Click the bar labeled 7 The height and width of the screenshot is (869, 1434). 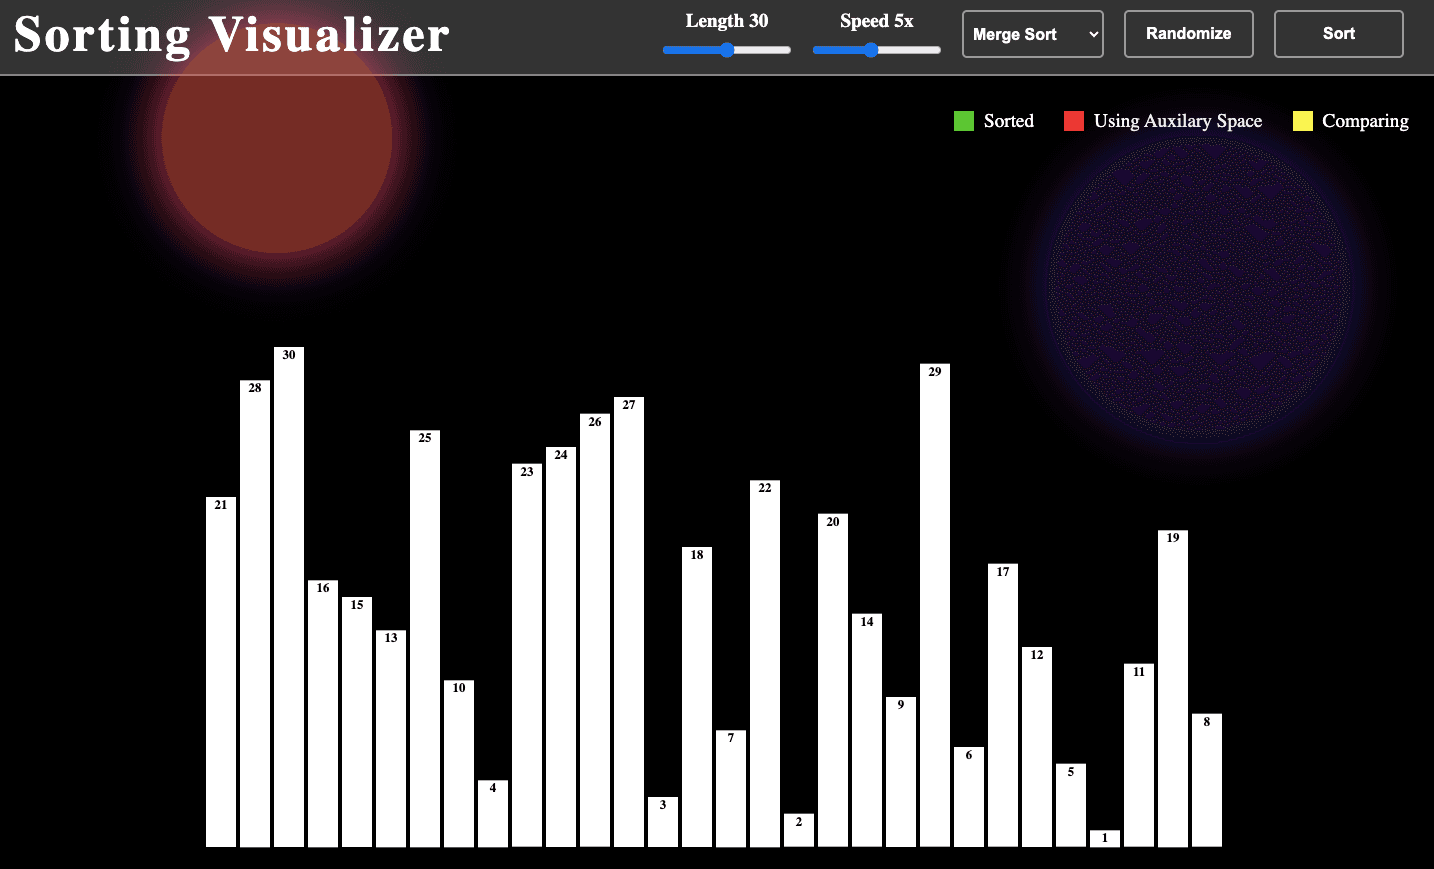(x=731, y=789)
